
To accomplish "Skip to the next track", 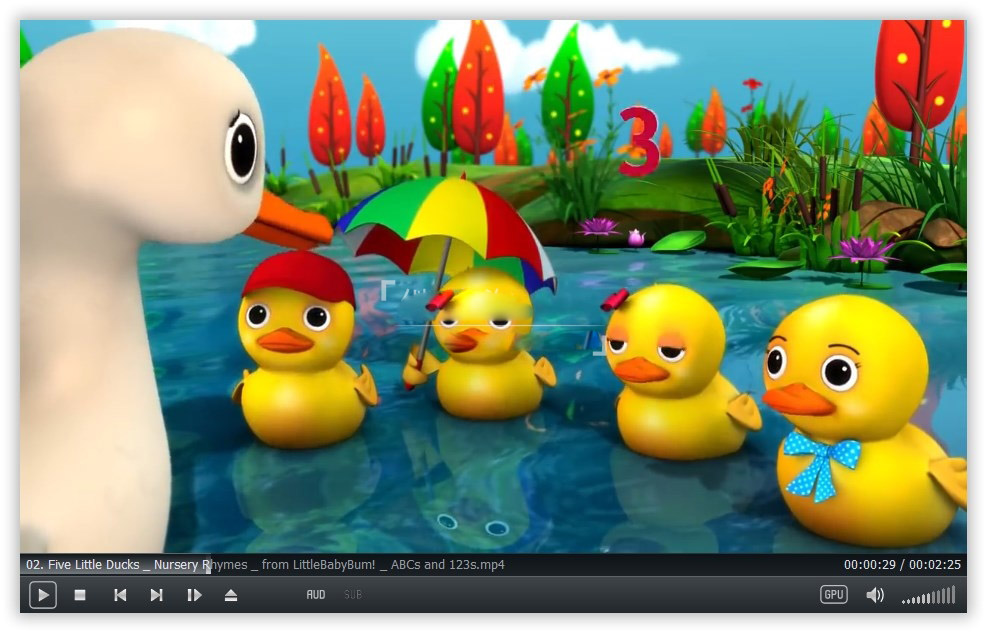I will (x=157, y=595).
